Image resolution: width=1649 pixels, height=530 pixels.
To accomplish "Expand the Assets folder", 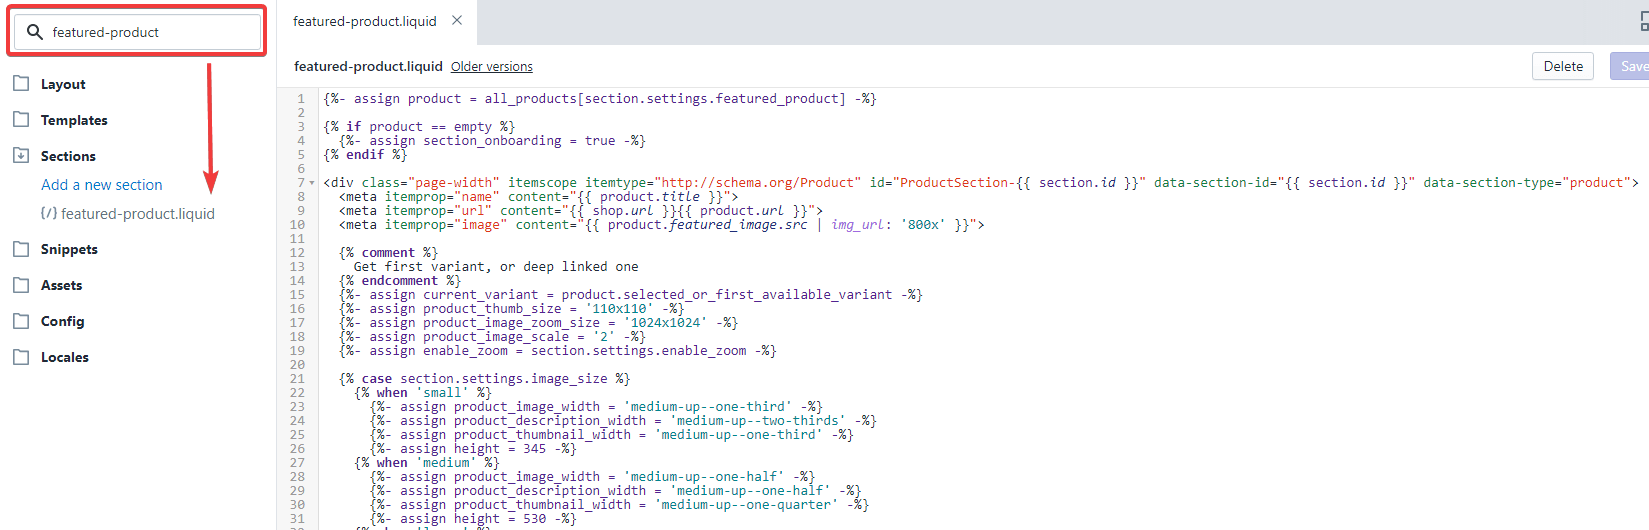I will pos(61,286).
